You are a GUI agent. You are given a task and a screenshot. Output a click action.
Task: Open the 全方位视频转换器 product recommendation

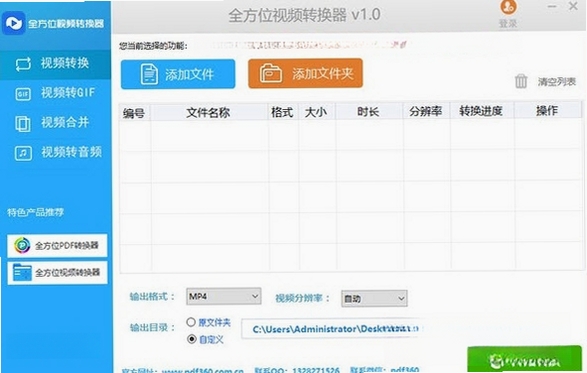pyautogui.click(x=57, y=273)
